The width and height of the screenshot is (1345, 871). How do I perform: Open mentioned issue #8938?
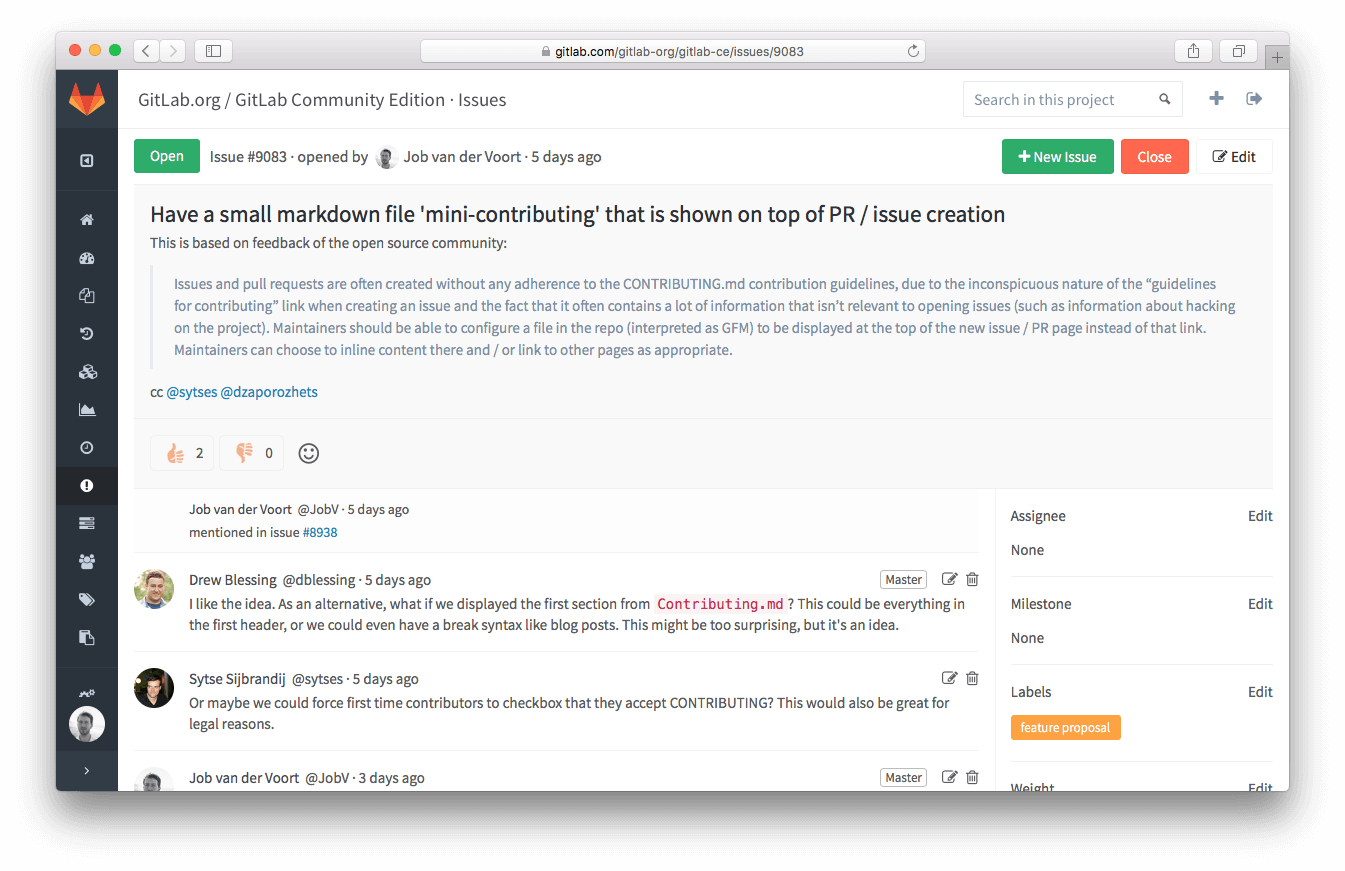pyautogui.click(x=320, y=532)
